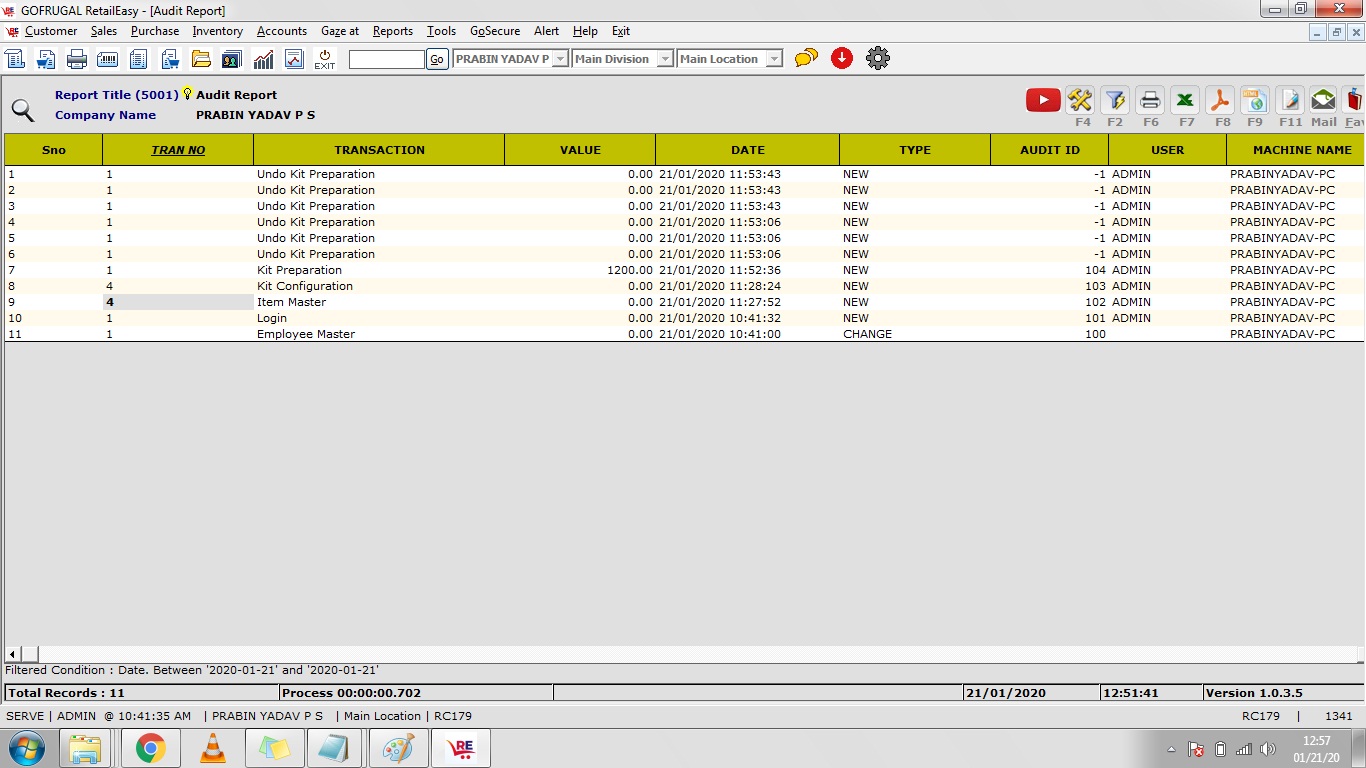Export report to PDF (F8)
Viewport: 1366px width, 768px height.
(x=1220, y=100)
